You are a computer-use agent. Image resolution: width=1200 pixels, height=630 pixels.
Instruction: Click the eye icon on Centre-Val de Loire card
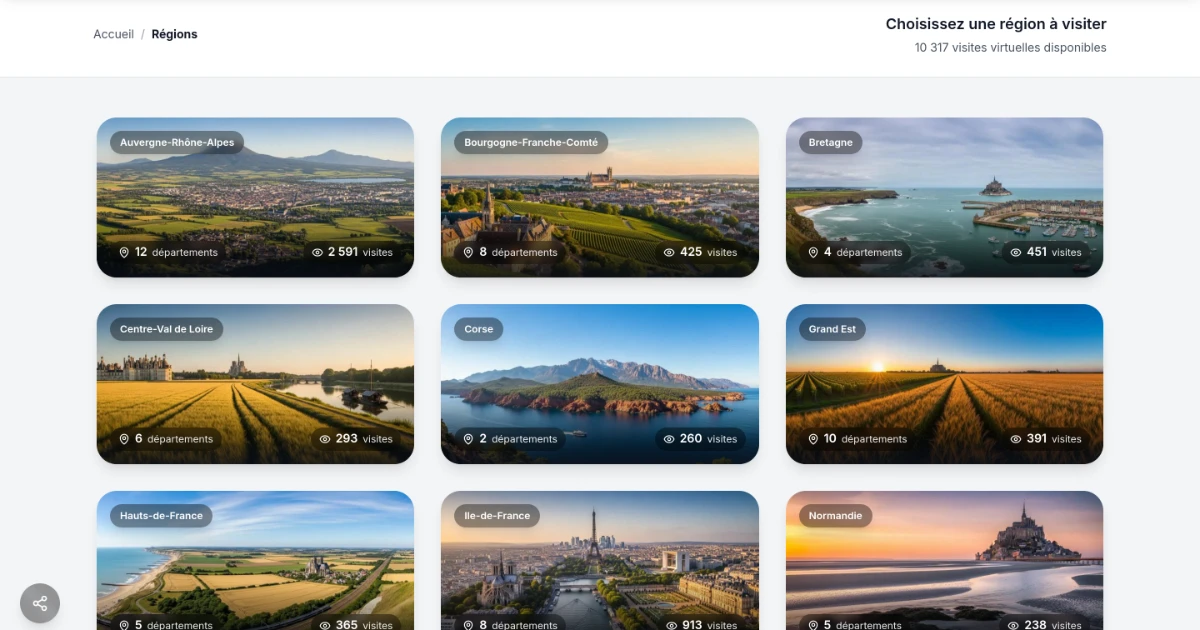coord(325,439)
